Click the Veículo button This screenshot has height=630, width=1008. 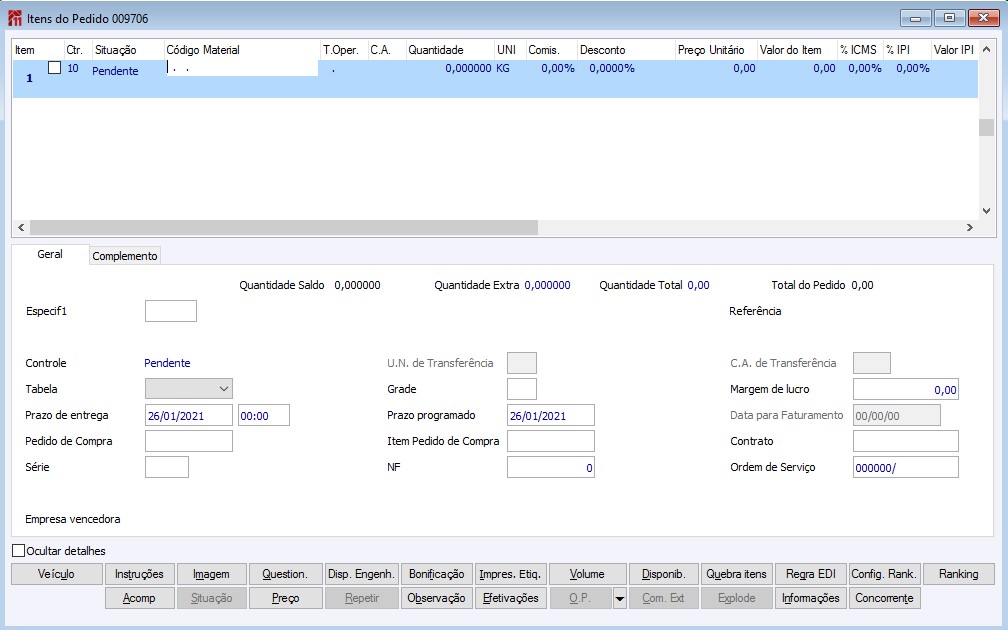pyautogui.click(x=57, y=574)
